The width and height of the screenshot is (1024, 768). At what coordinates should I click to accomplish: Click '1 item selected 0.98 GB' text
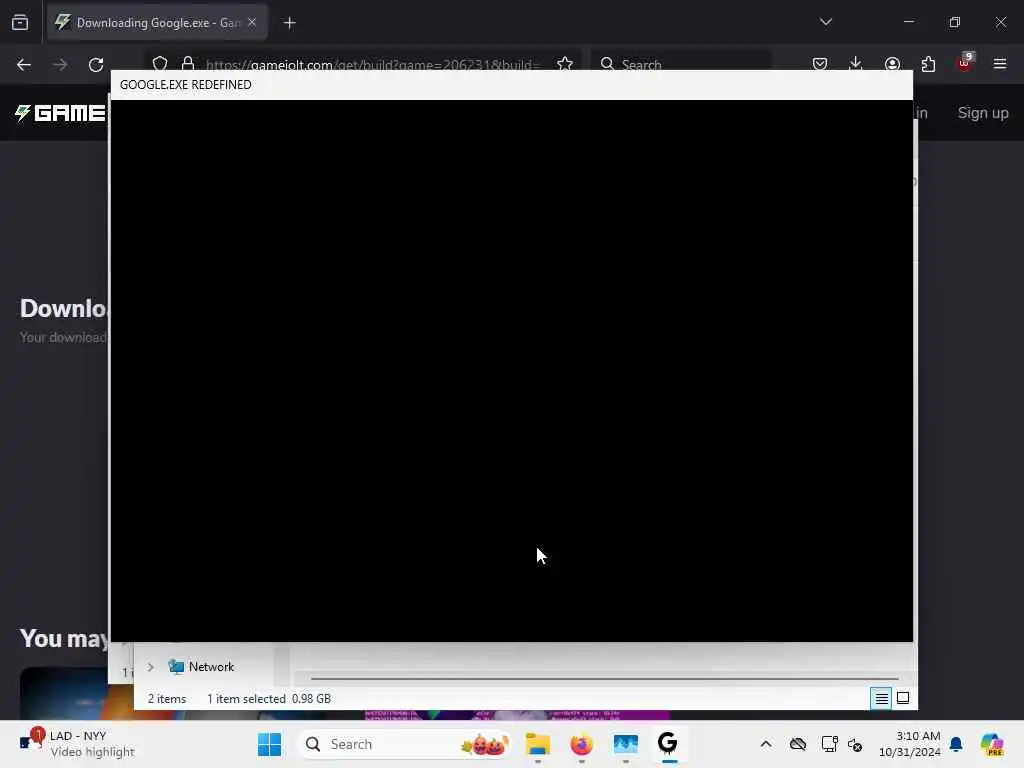pos(268,699)
